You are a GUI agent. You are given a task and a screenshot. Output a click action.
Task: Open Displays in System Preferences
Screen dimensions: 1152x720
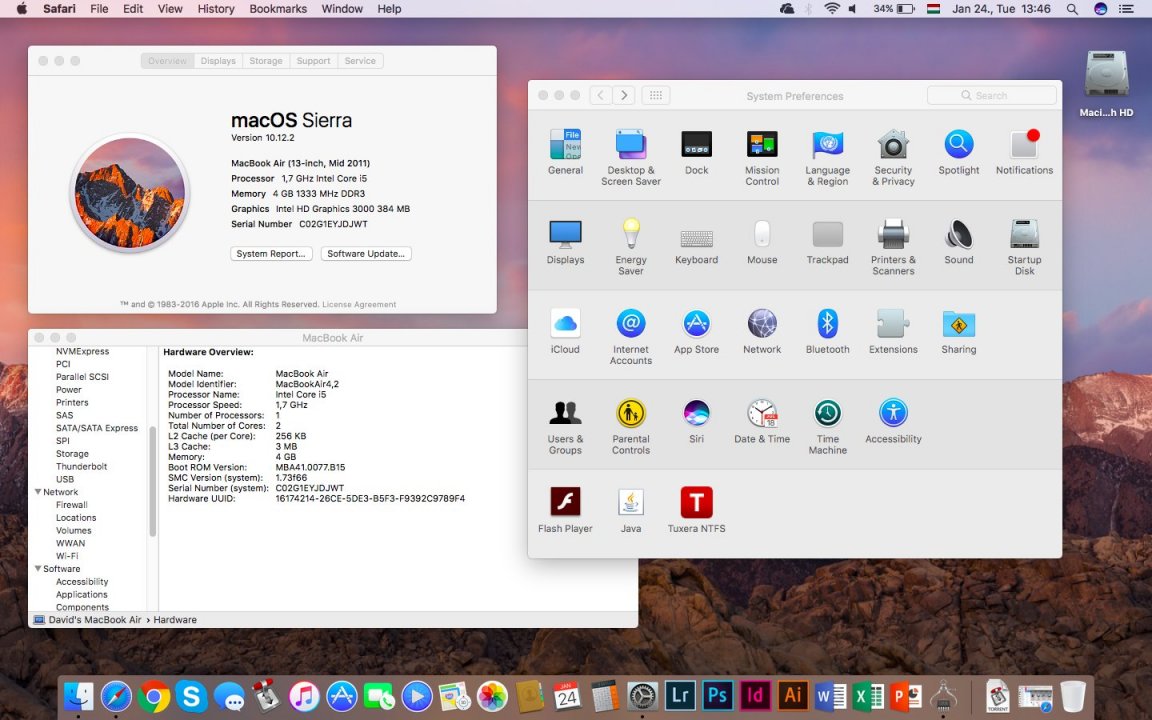click(565, 242)
